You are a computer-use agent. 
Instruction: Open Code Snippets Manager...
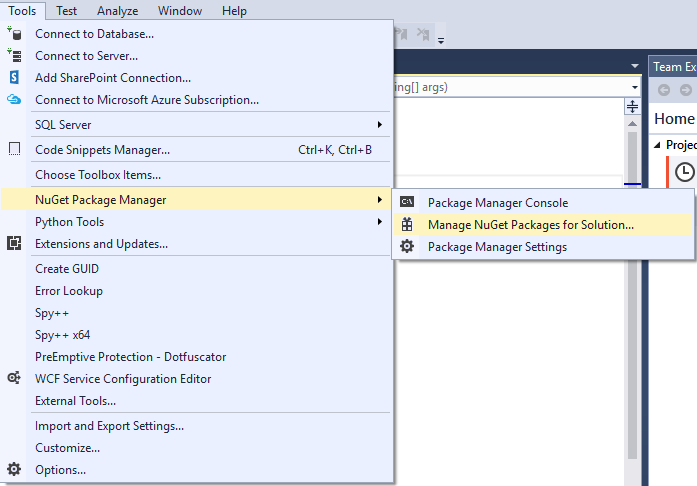(196, 150)
